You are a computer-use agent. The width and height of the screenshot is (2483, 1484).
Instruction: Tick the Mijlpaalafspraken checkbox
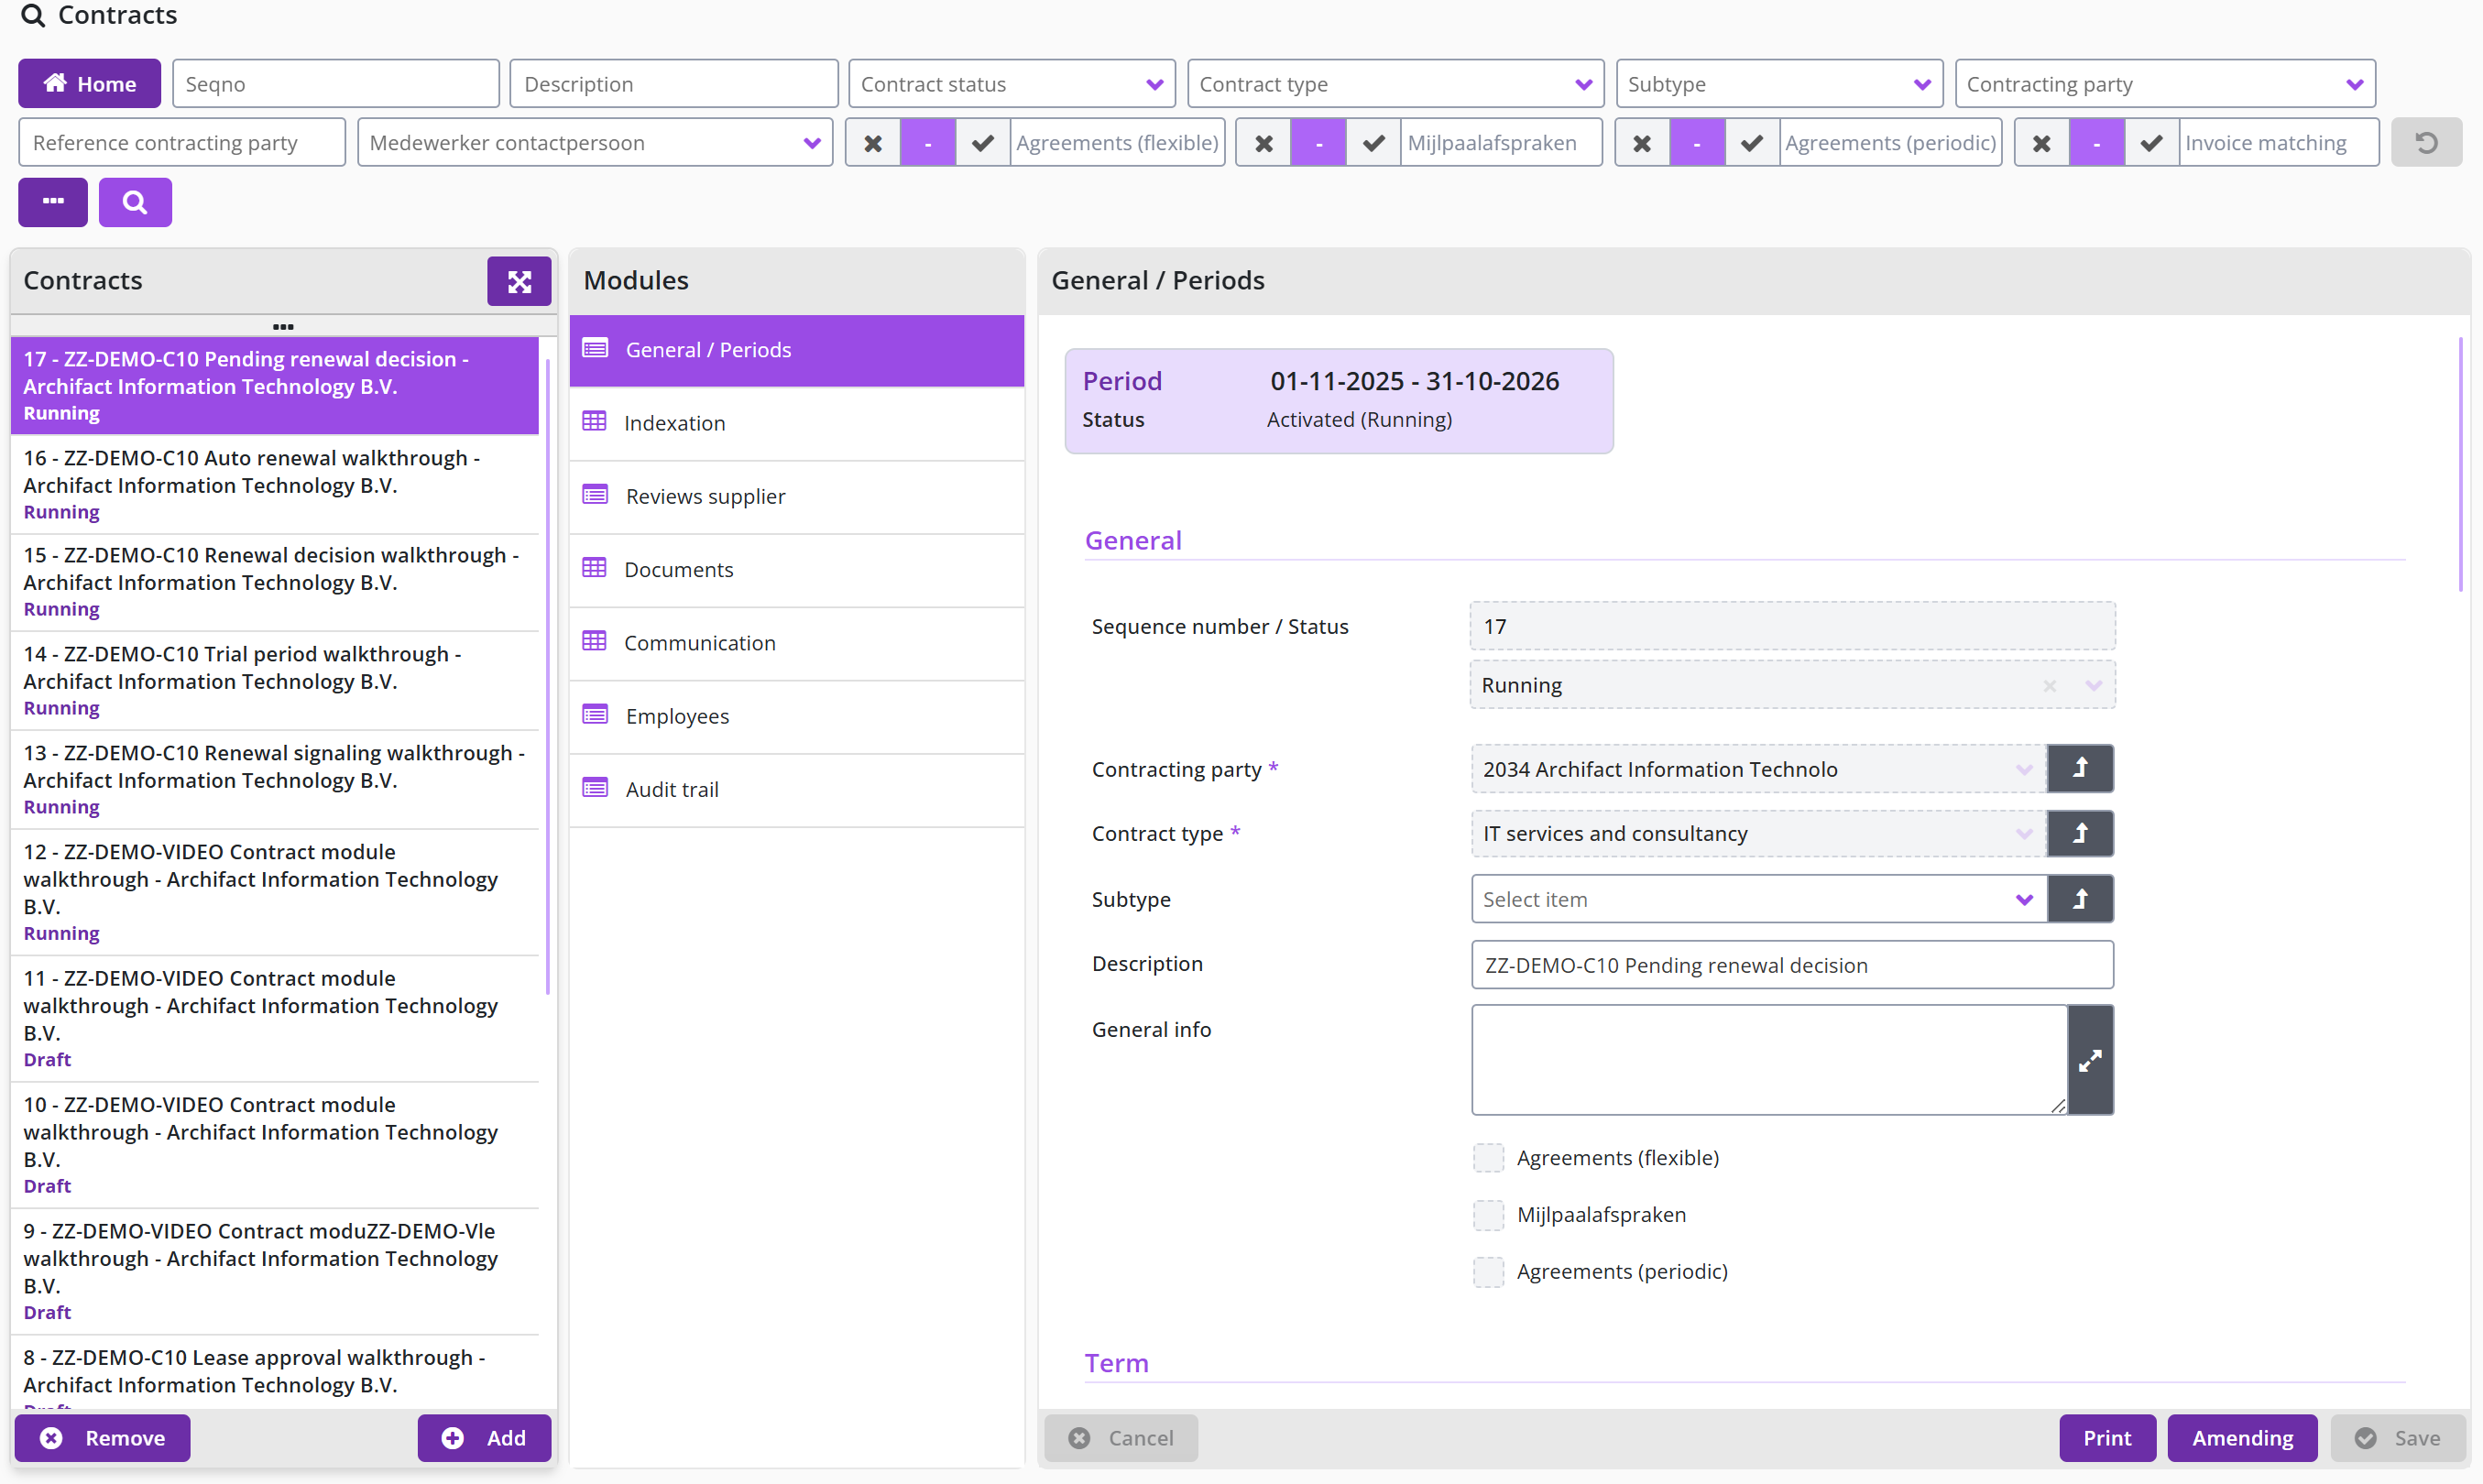(x=1488, y=1215)
